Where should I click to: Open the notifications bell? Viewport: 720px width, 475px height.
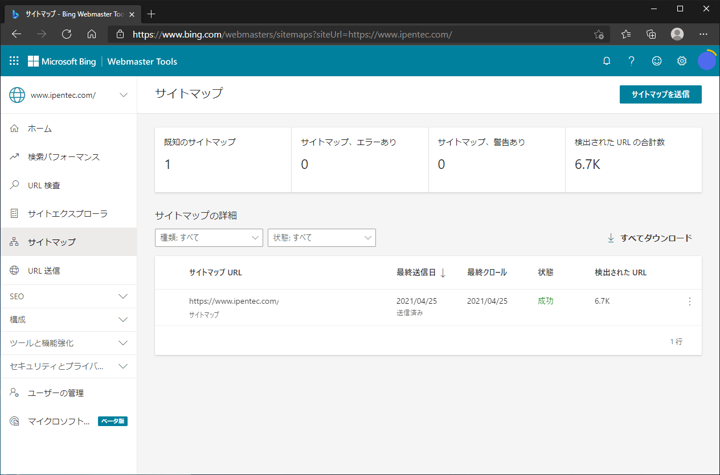tap(607, 61)
